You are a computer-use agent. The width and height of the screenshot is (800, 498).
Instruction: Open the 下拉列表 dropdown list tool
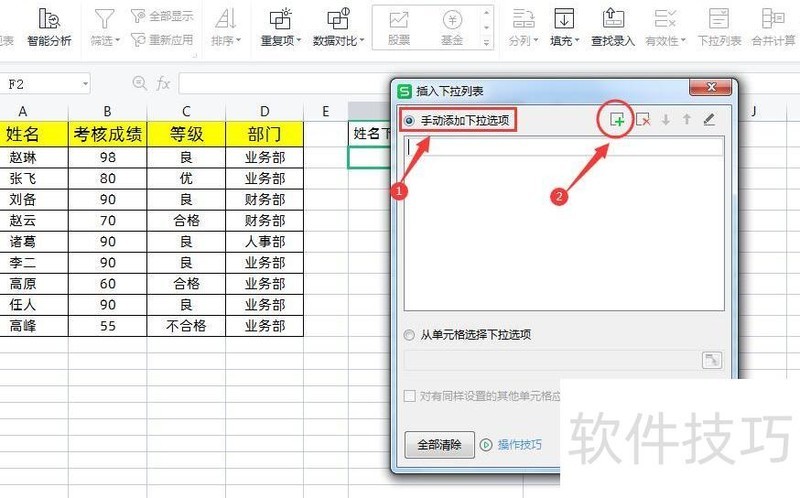719,28
